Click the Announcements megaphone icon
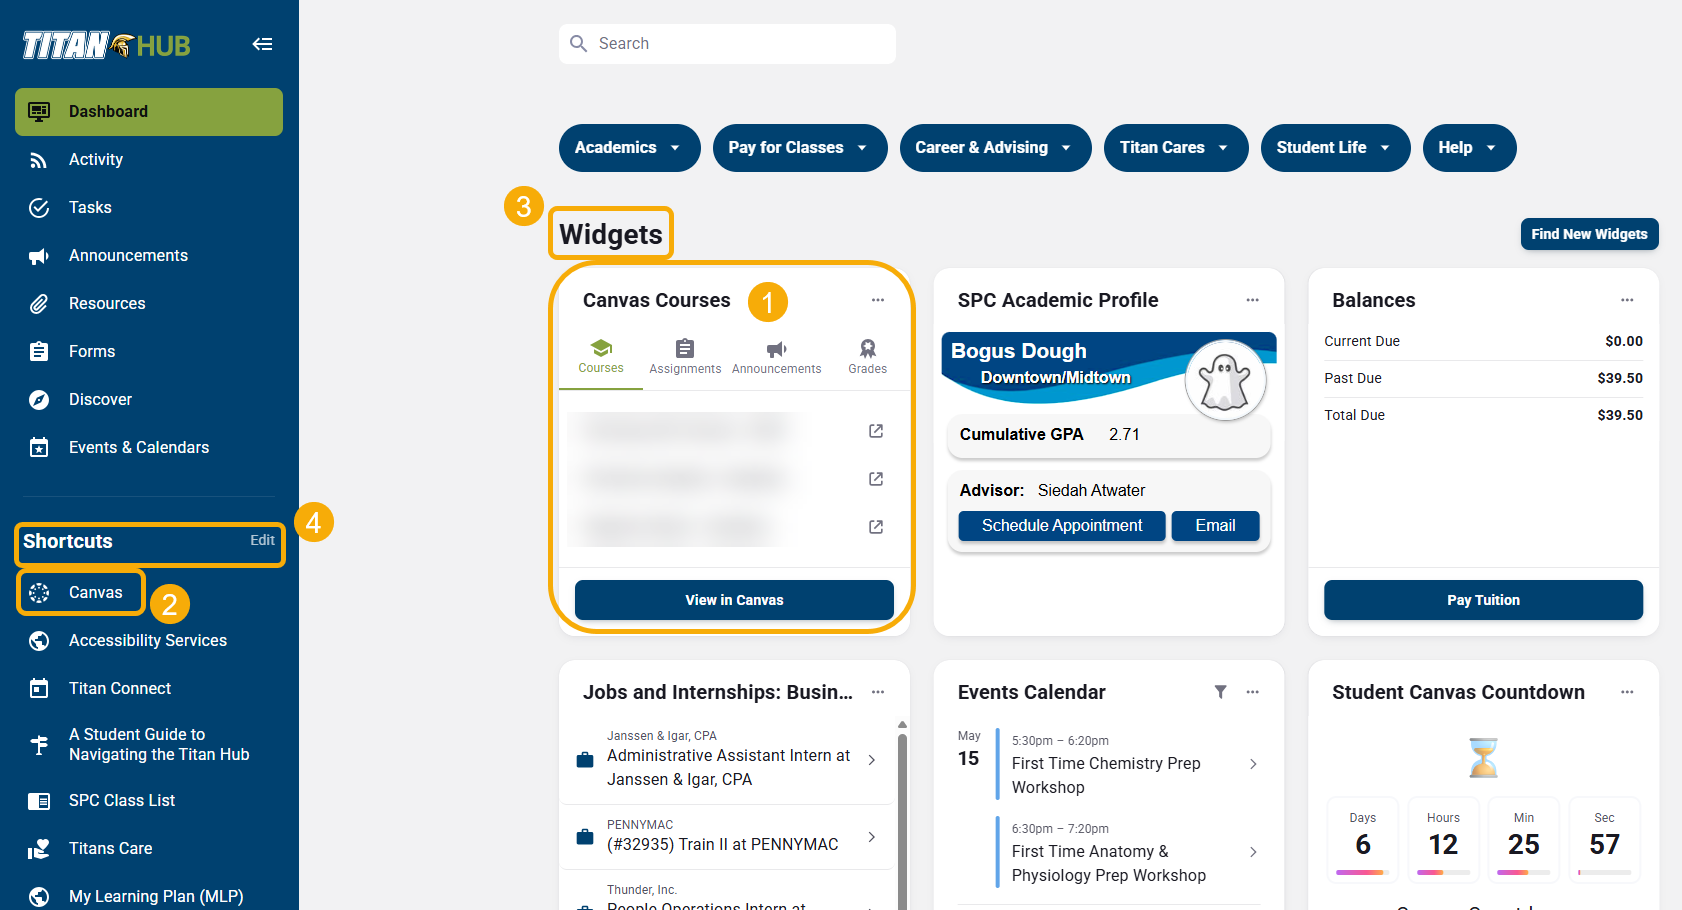1682x910 pixels. point(39,255)
